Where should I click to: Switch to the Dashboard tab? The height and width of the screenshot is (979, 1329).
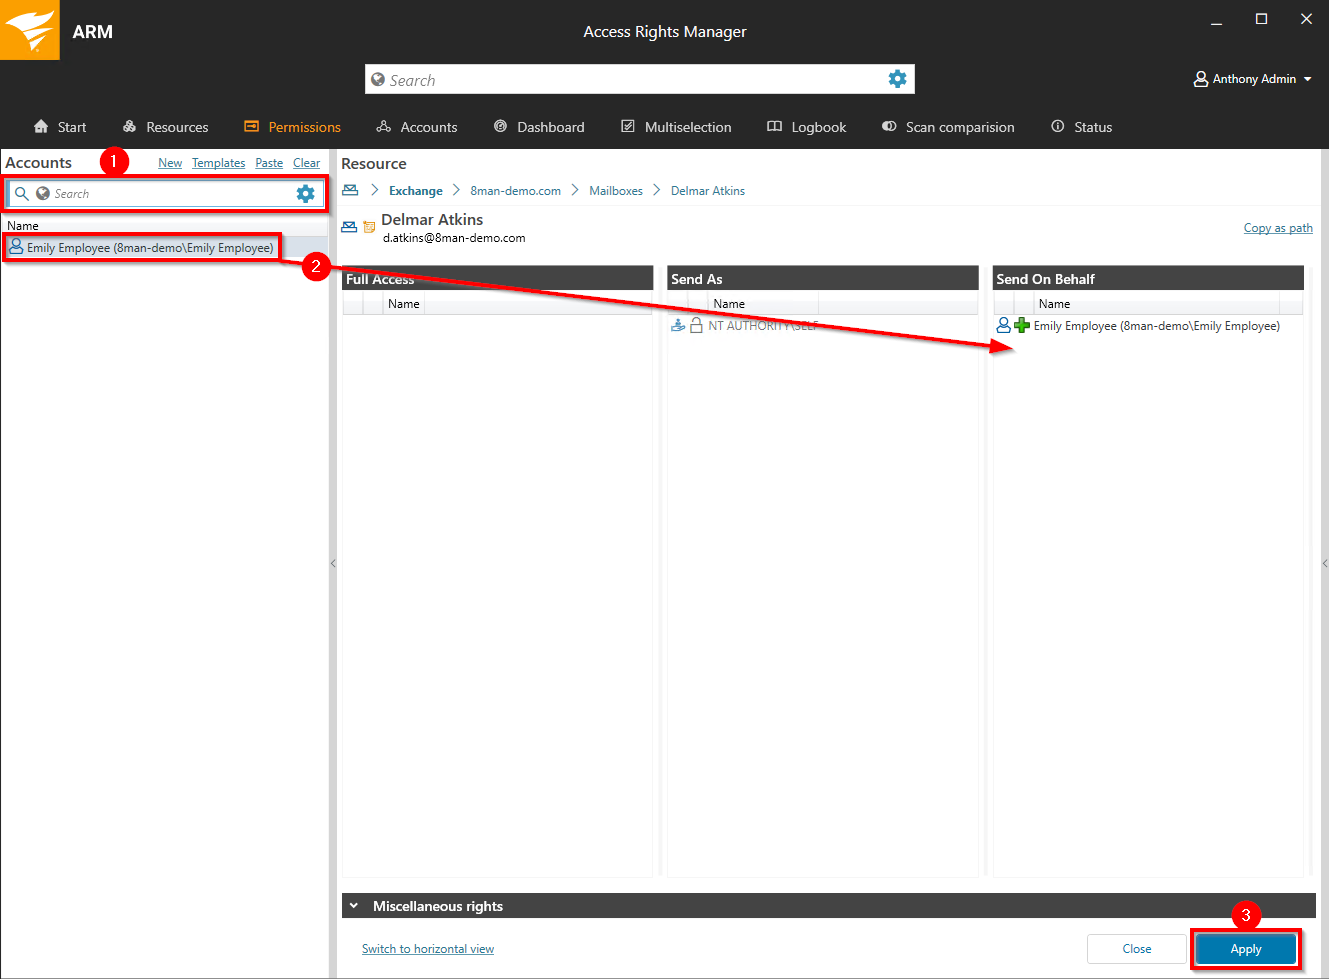(x=539, y=127)
